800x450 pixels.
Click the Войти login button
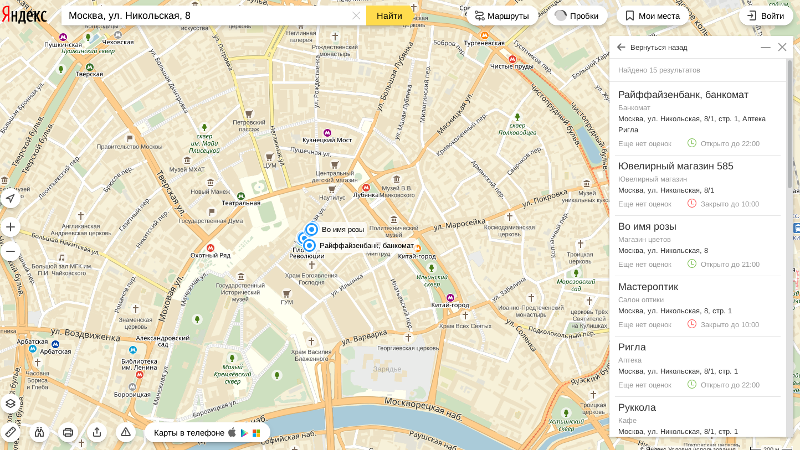pyautogui.click(x=766, y=16)
